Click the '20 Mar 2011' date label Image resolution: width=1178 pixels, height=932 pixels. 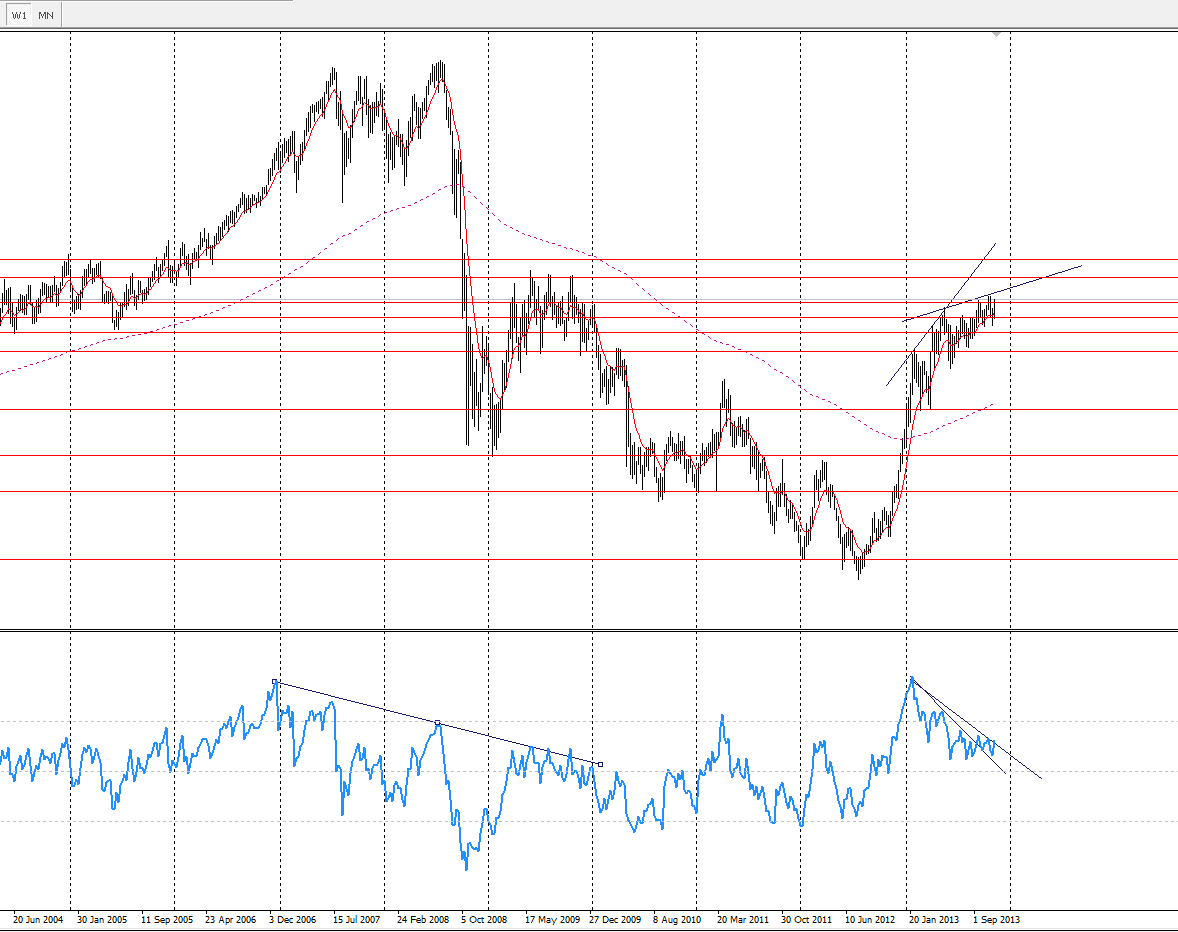(x=743, y=919)
